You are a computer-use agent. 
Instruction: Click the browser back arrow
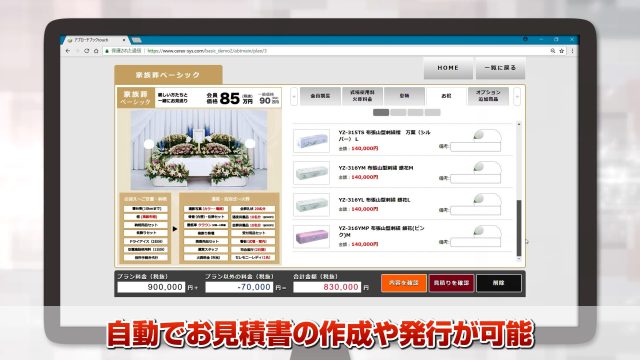(x=68, y=51)
